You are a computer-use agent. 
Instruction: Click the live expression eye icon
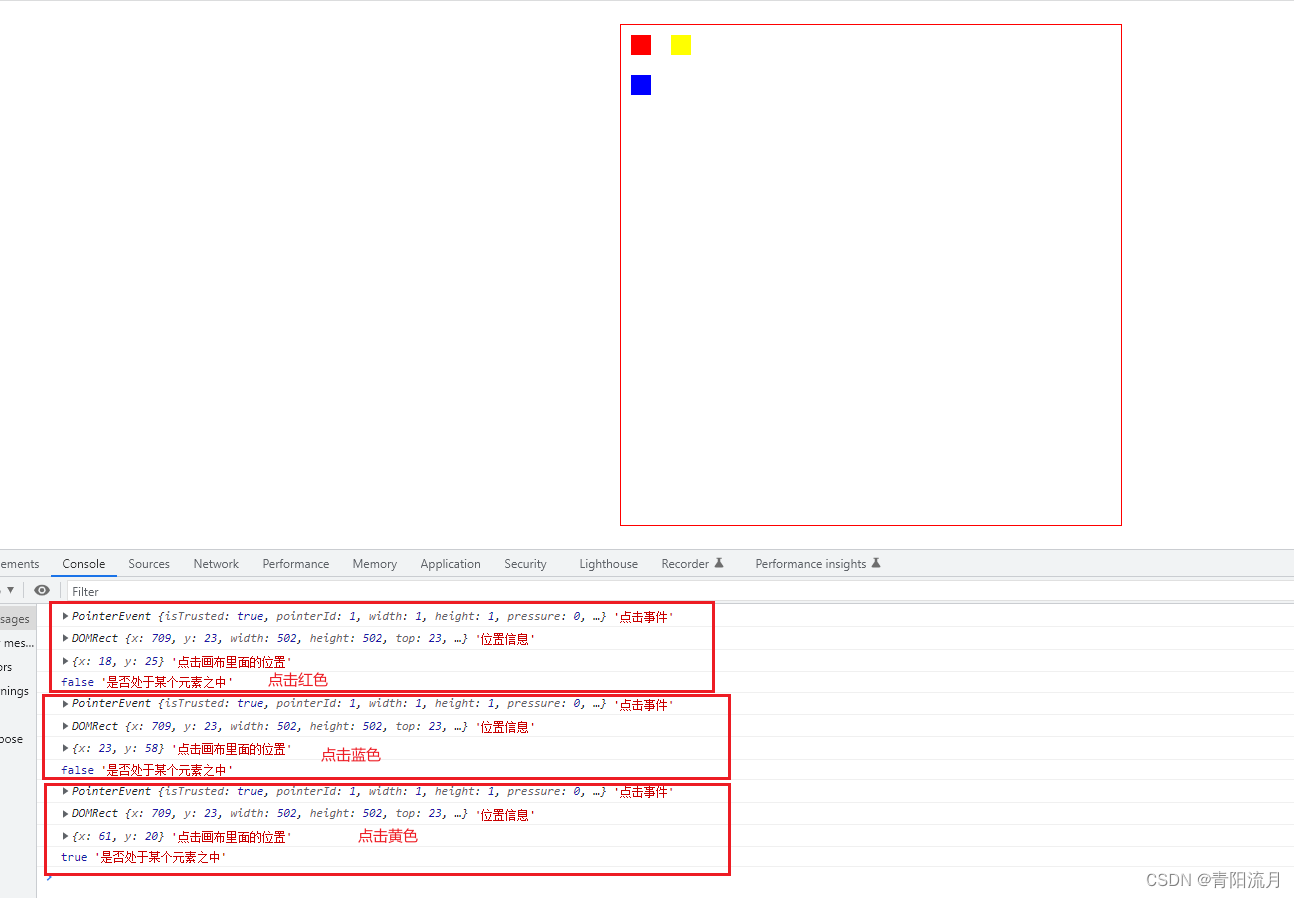[41, 590]
